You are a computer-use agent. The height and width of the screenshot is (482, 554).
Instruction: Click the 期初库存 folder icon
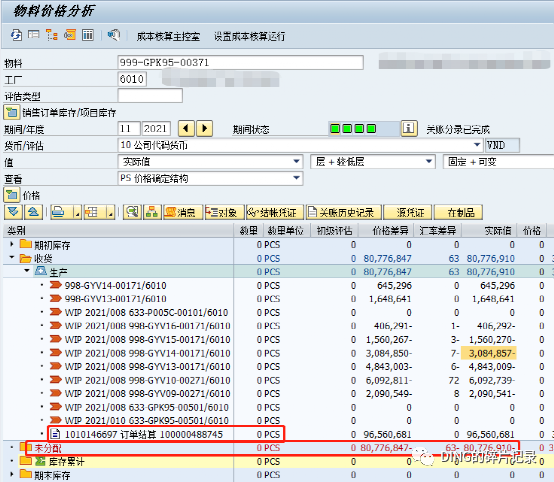point(25,244)
